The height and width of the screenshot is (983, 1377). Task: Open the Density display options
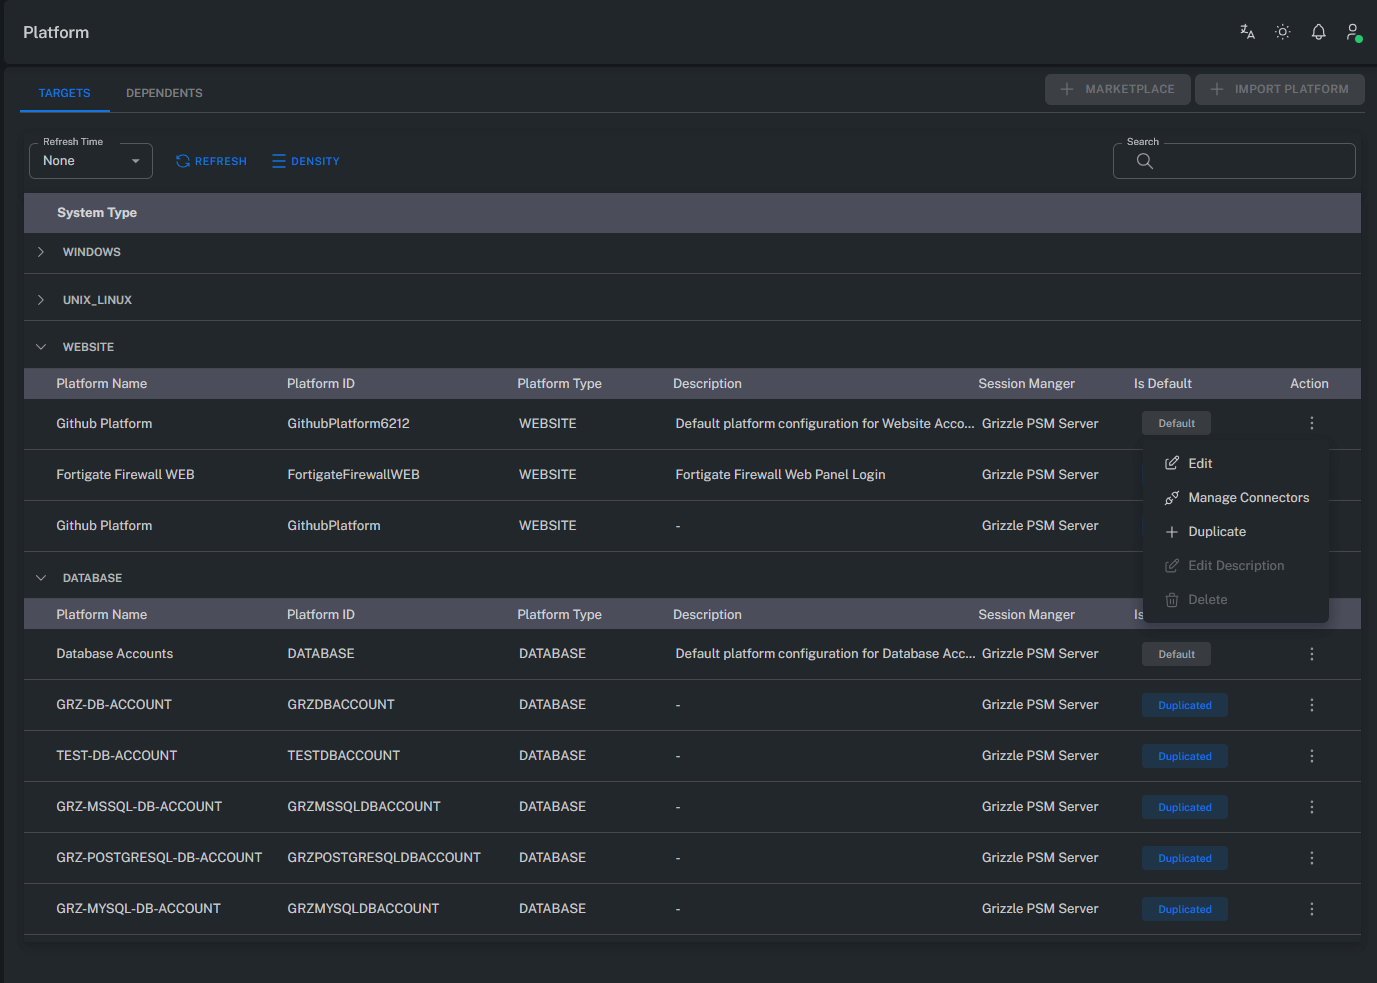pyautogui.click(x=305, y=160)
